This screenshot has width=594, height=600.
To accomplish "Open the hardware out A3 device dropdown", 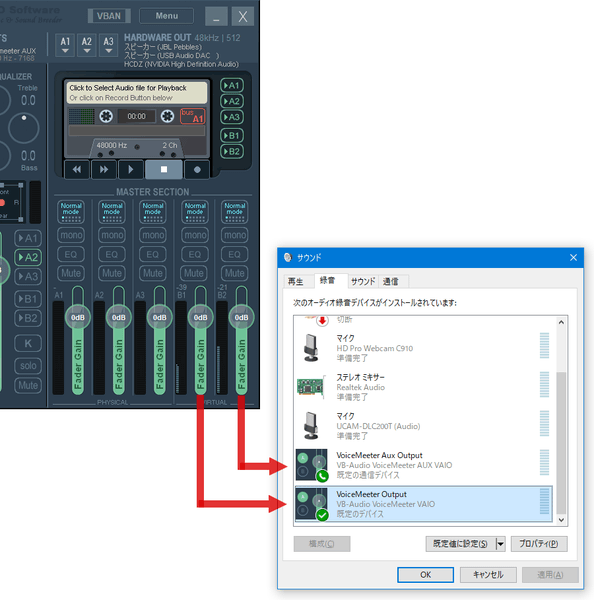I will point(108,45).
